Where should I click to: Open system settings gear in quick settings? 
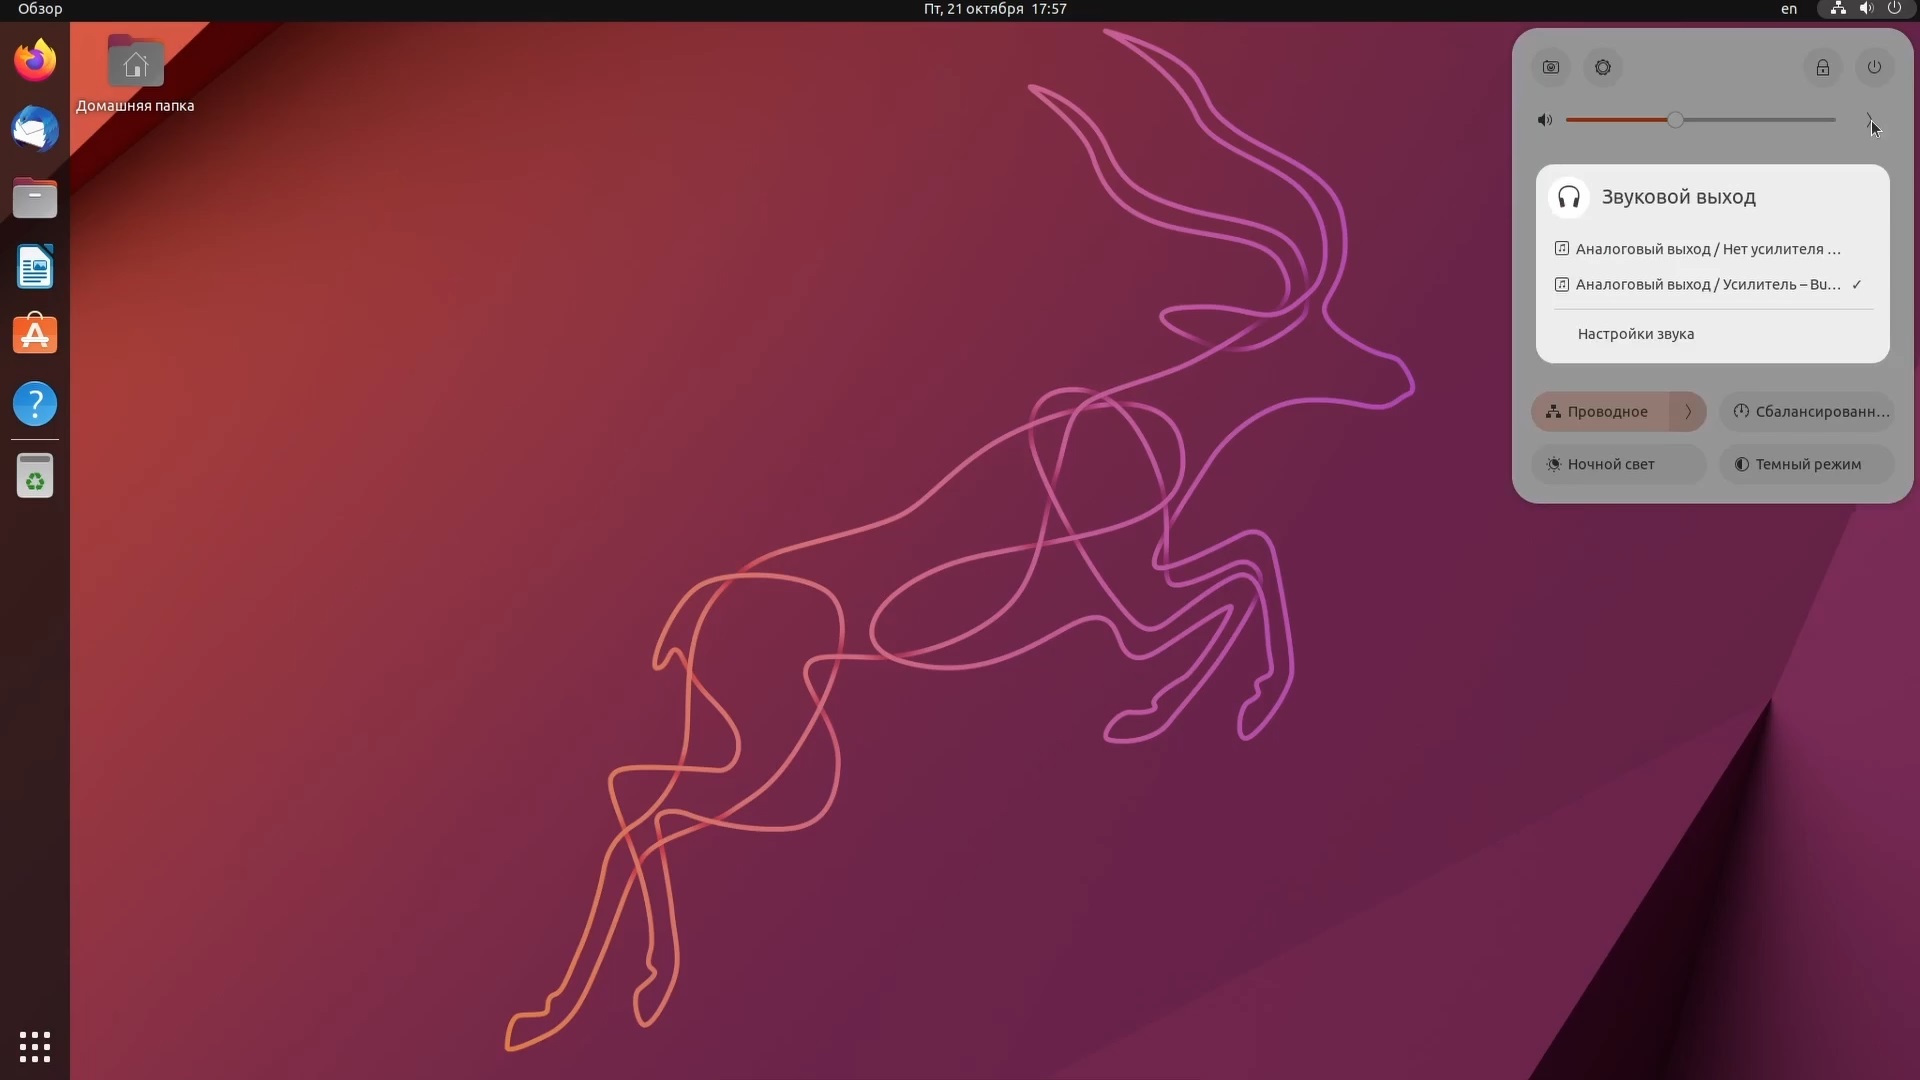[x=1603, y=67]
